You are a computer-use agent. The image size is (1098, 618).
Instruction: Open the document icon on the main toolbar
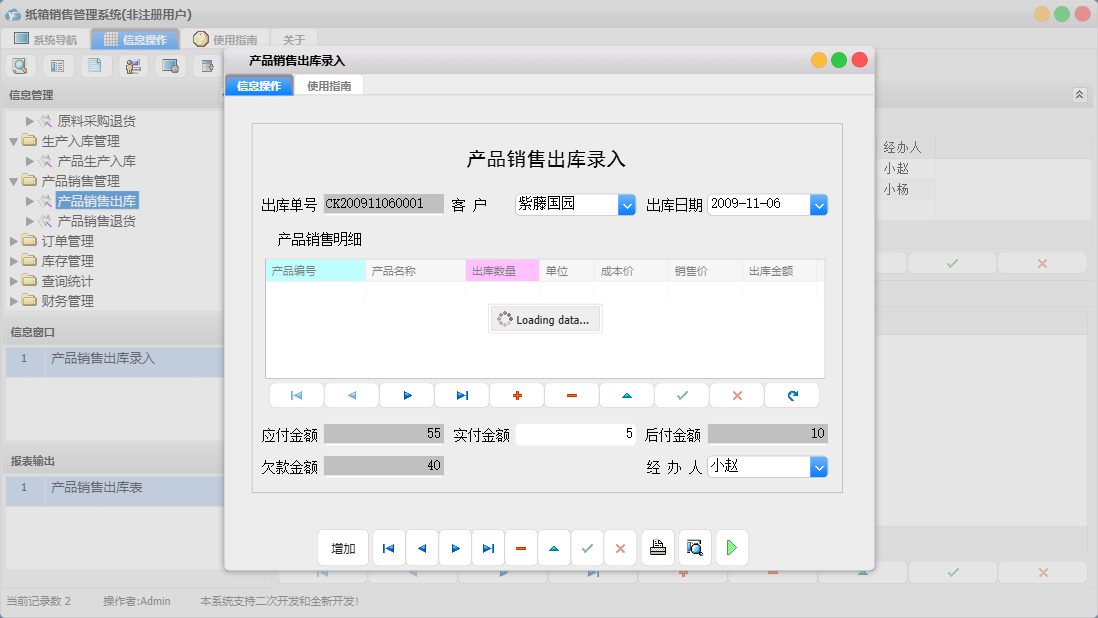coord(95,65)
